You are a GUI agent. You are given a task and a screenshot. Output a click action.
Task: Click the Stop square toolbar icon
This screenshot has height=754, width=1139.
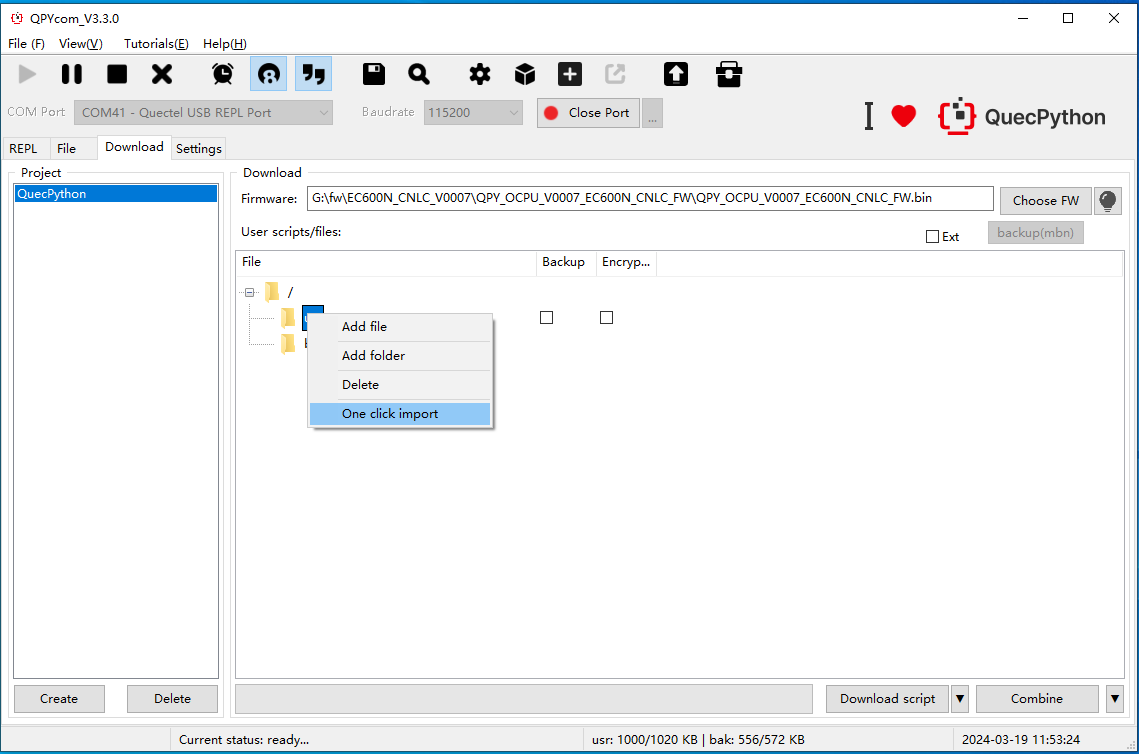(117, 74)
